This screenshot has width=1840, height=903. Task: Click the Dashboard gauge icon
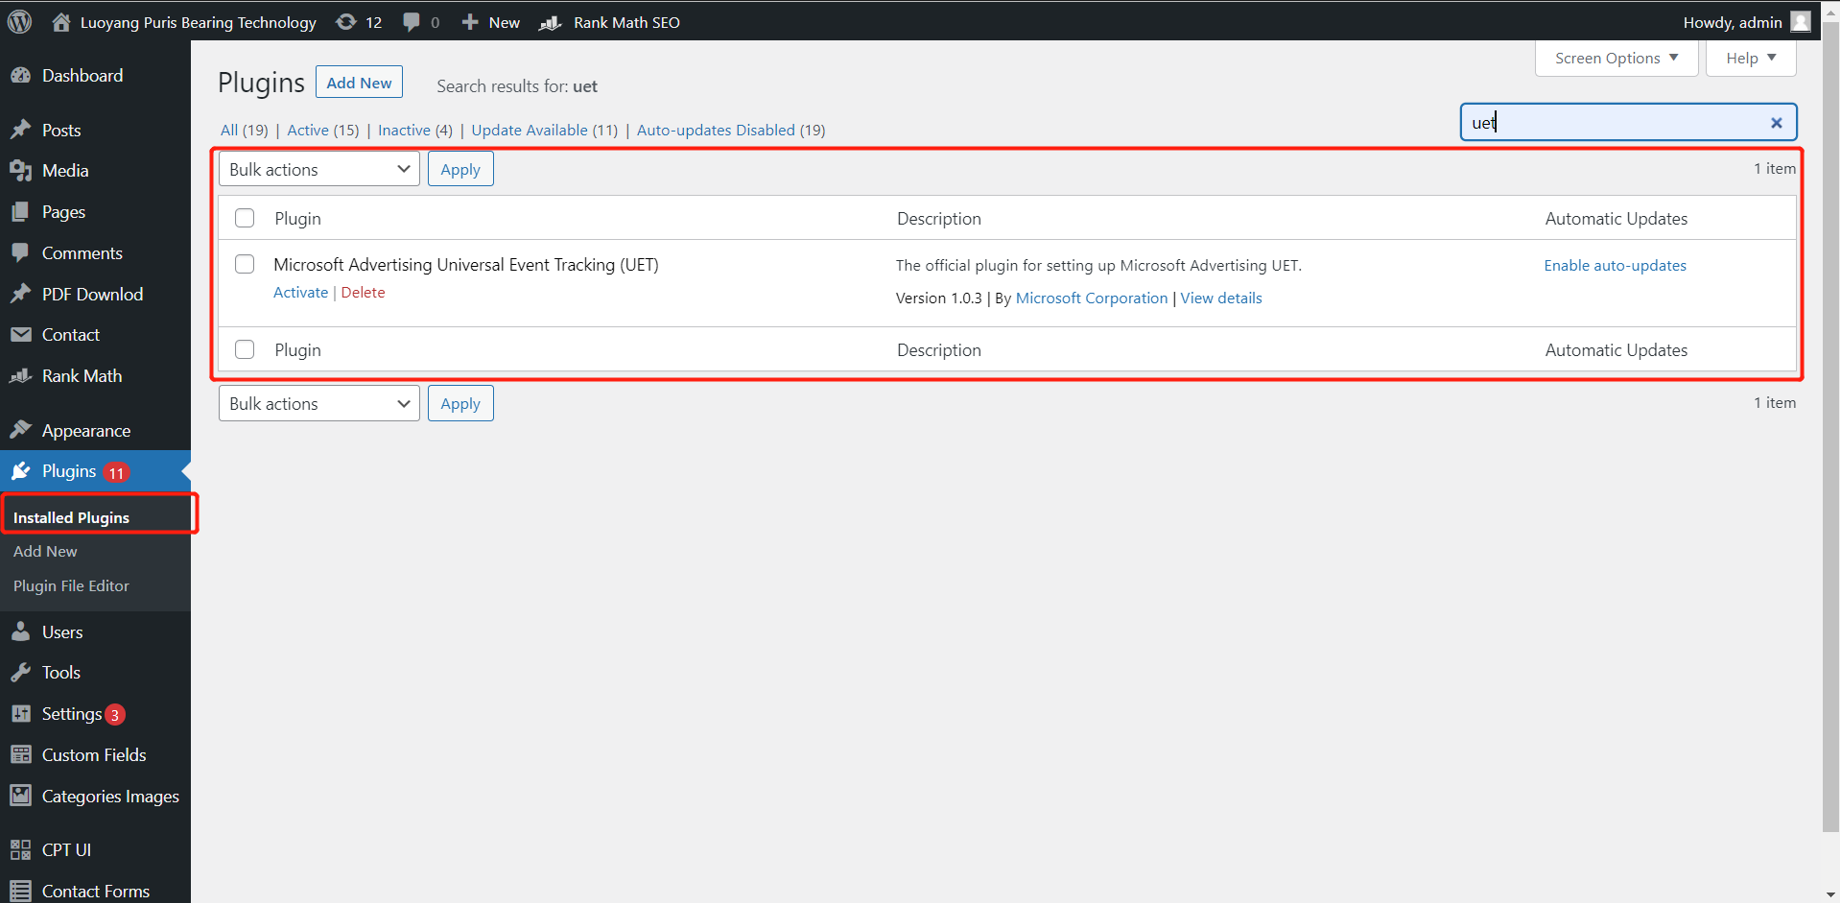pos(21,75)
